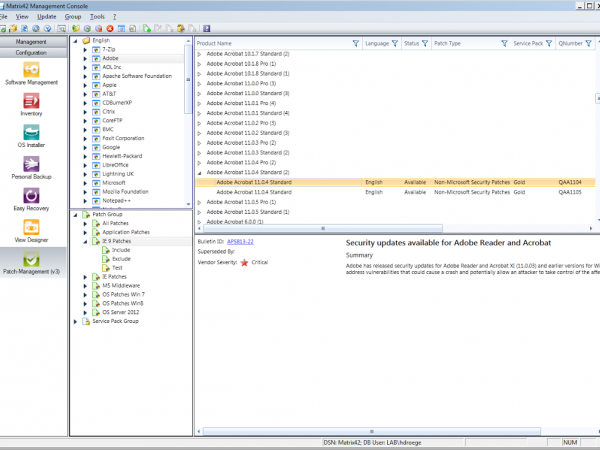Viewport: 600px width, 450px height.
Task: Expand the Microsoft vendor node
Action: (85, 183)
